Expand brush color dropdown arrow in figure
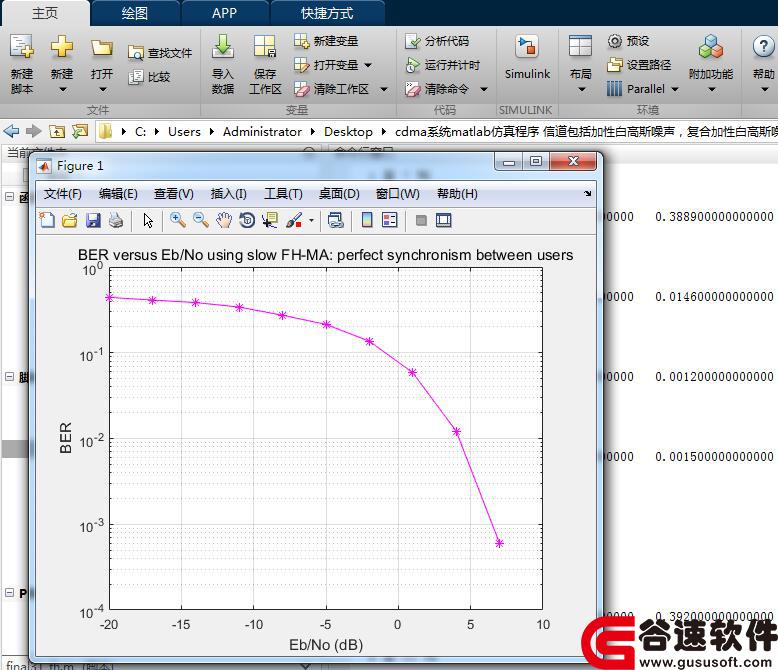The image size is (778, 670). click(312, 220)
